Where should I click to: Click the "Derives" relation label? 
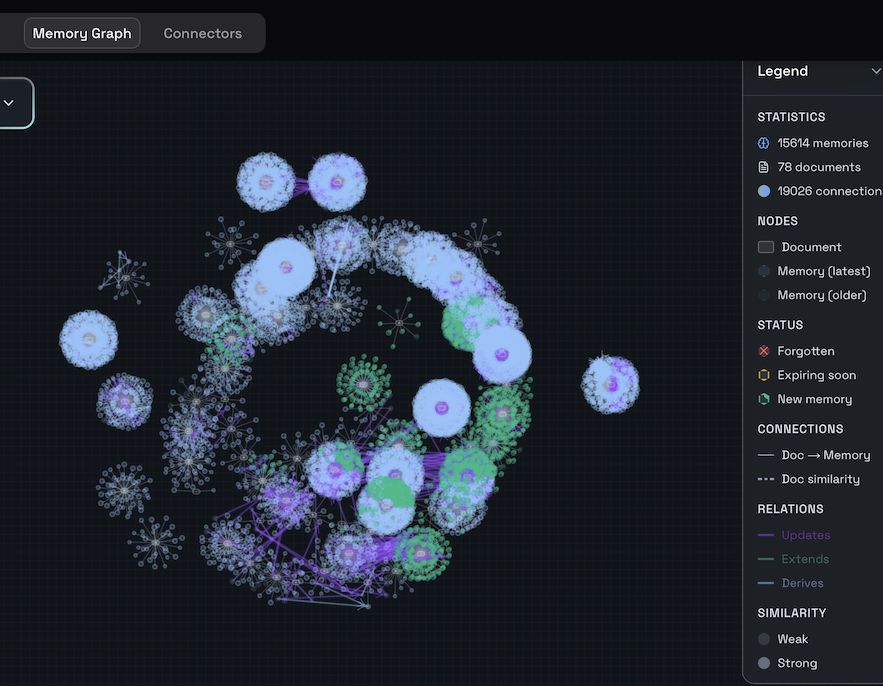point(802,583)
